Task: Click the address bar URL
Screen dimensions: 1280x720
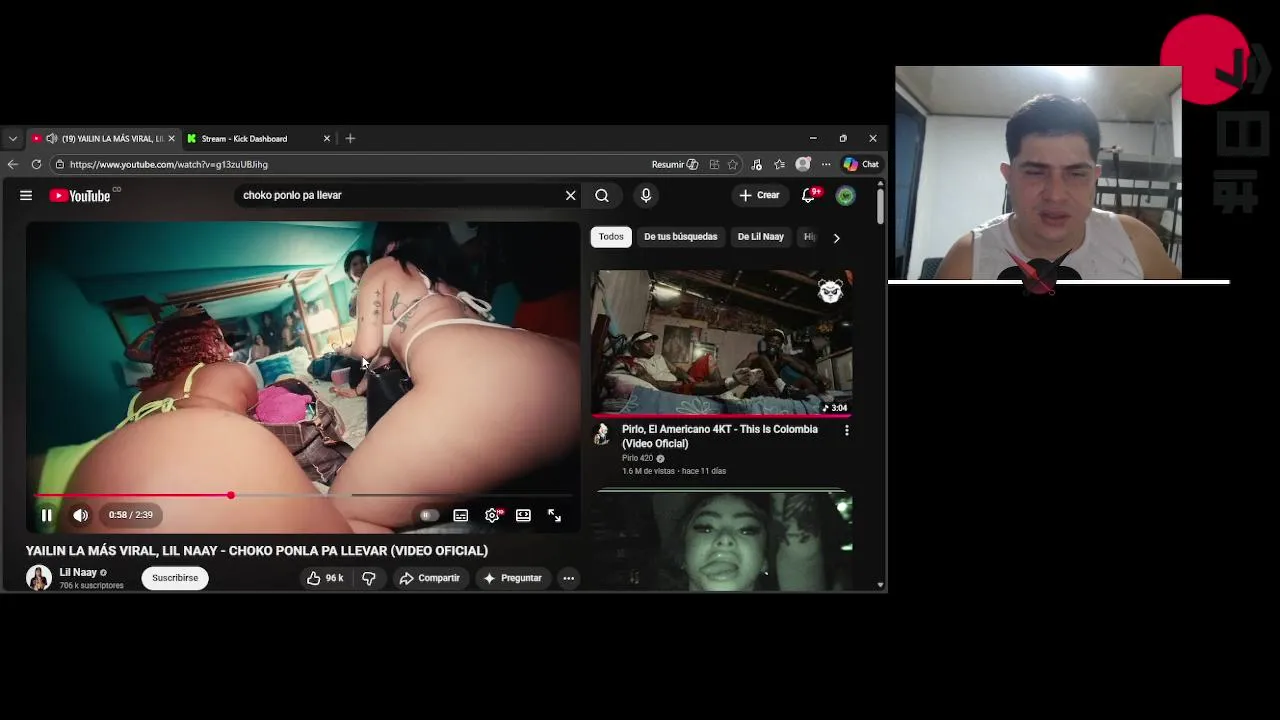Action: [169, 164]
